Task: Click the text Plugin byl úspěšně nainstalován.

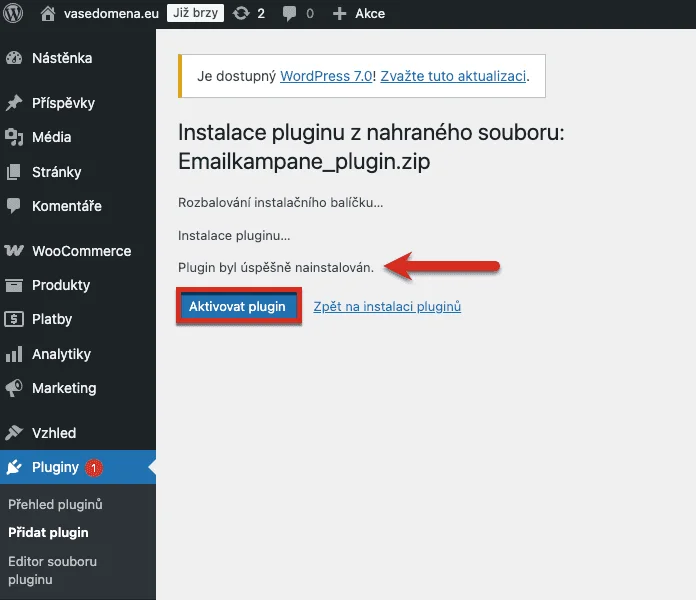Action: coord(276,268)
